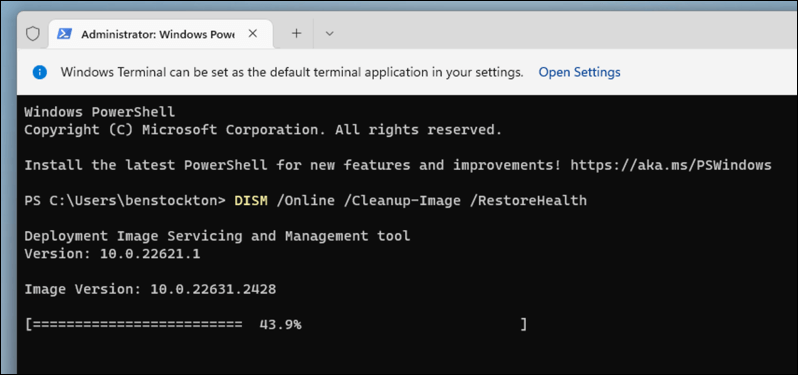This screenshot has height=375, width=798.
Task: Click the filled part of the progress bar
Action: 137,325
